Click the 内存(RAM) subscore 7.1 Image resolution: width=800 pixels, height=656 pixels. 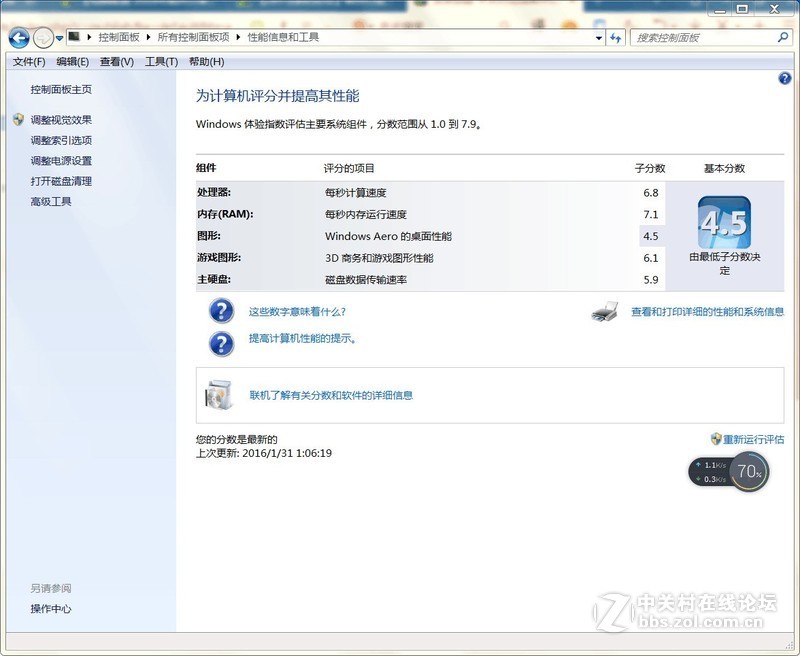tap(651, 214)
